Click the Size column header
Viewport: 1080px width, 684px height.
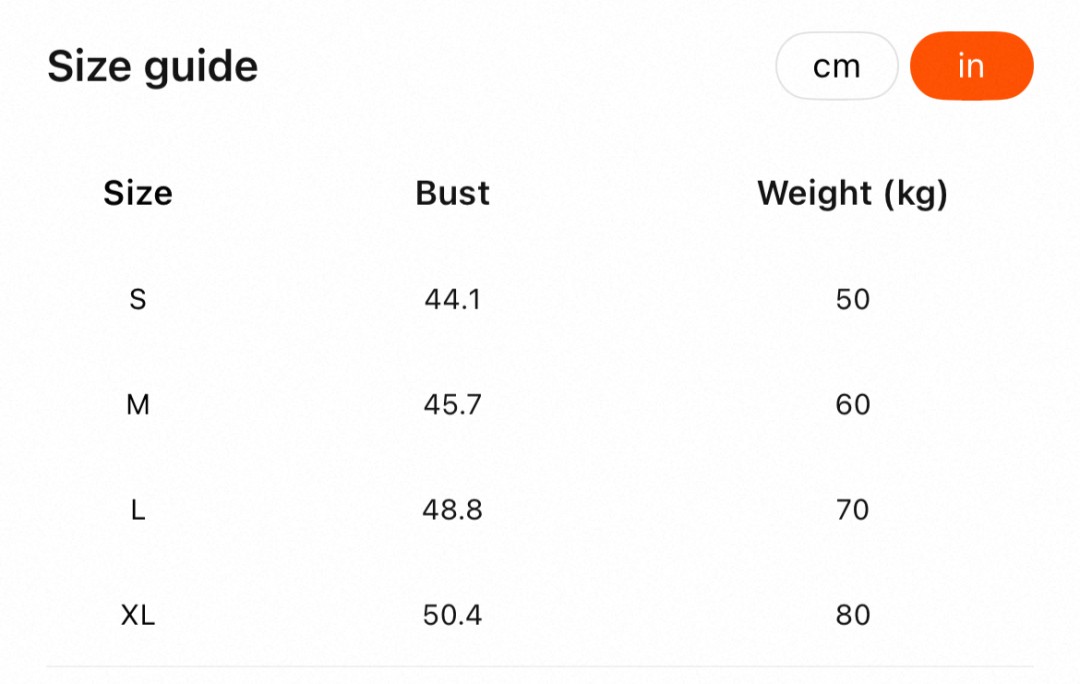click(x=138, y=193)
